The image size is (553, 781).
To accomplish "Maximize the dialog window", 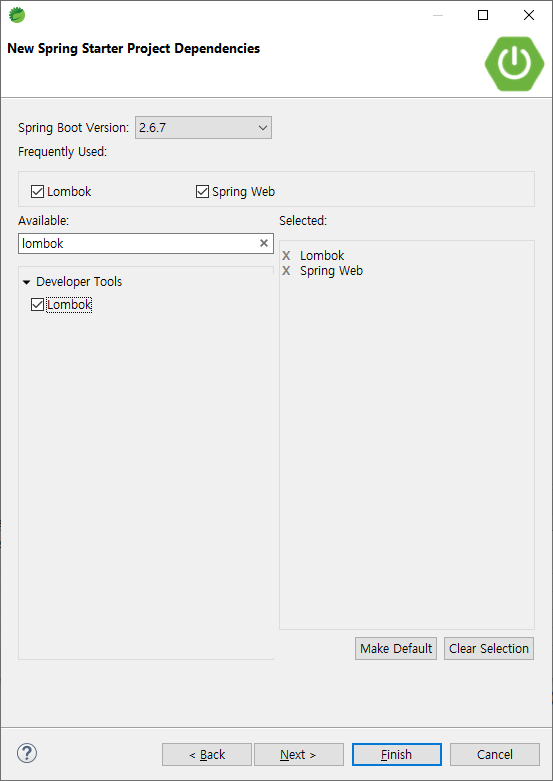I will (483, 15).
